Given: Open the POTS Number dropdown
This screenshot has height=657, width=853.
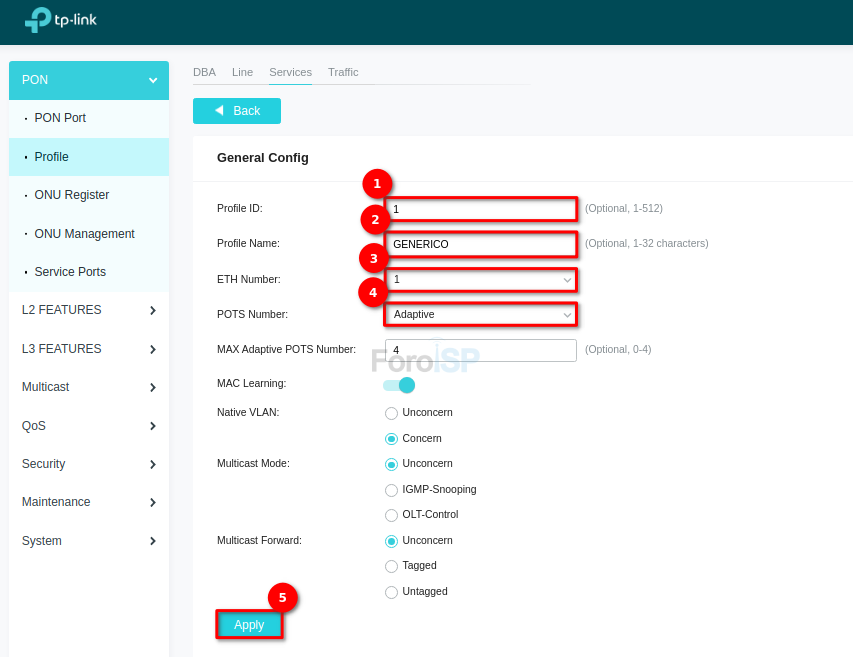Looking at the screenshot, I should pyautogui.click(x=480, y=314).
